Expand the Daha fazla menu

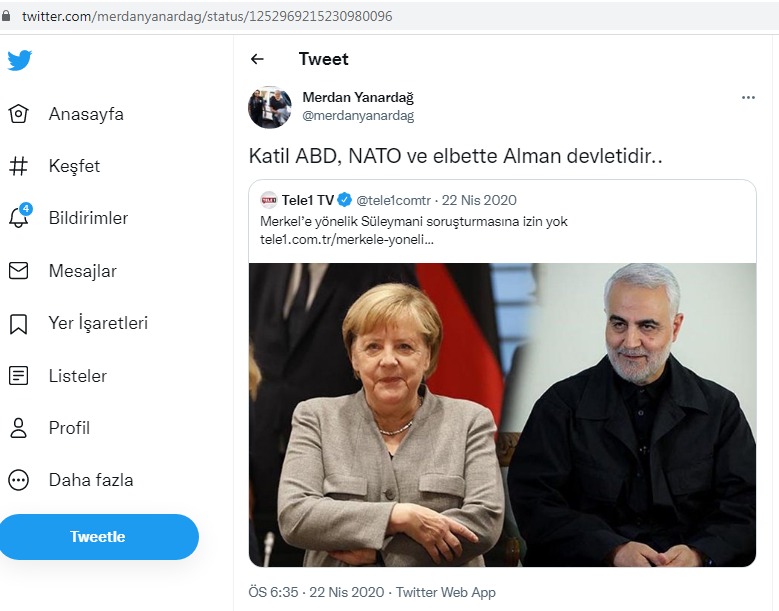point(19,480)
